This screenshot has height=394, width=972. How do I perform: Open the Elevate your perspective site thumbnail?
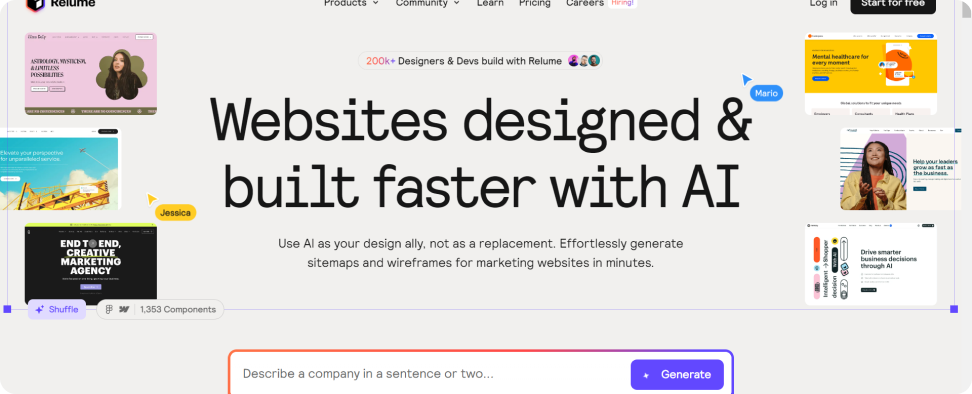(61, 169)
